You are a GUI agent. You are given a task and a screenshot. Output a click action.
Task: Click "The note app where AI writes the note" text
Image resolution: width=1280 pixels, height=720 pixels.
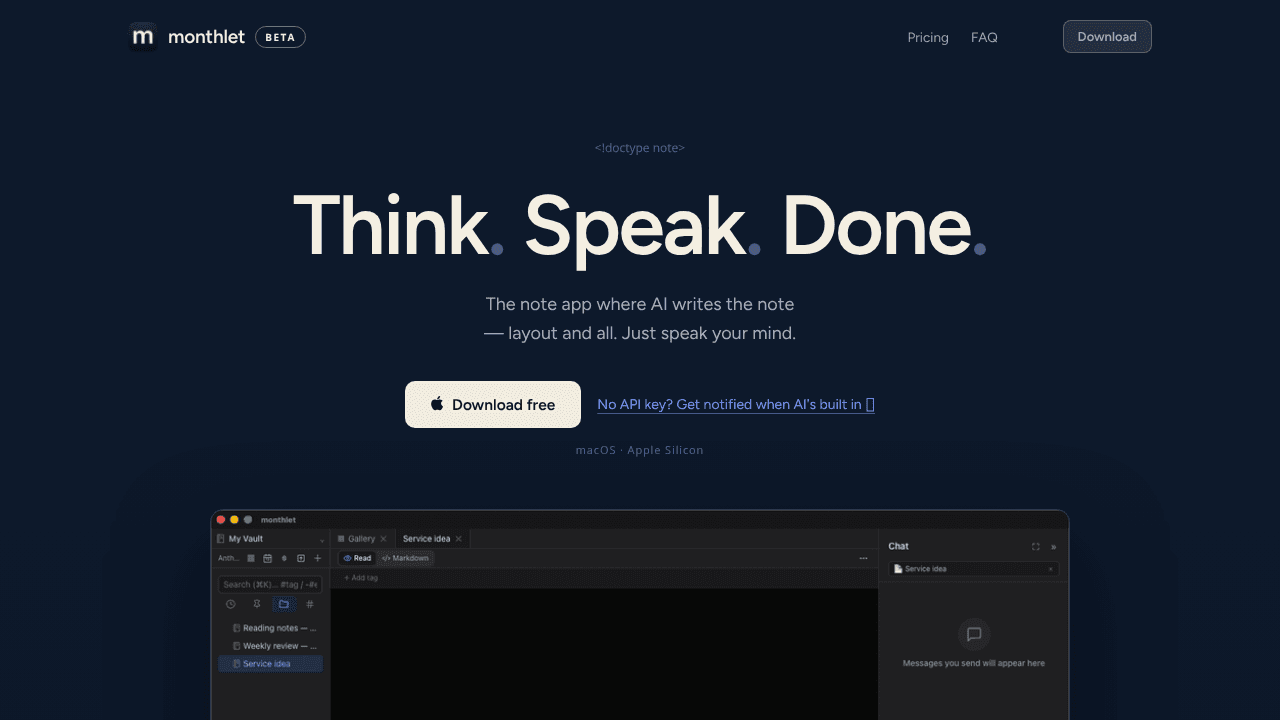(x=640, y=304)
